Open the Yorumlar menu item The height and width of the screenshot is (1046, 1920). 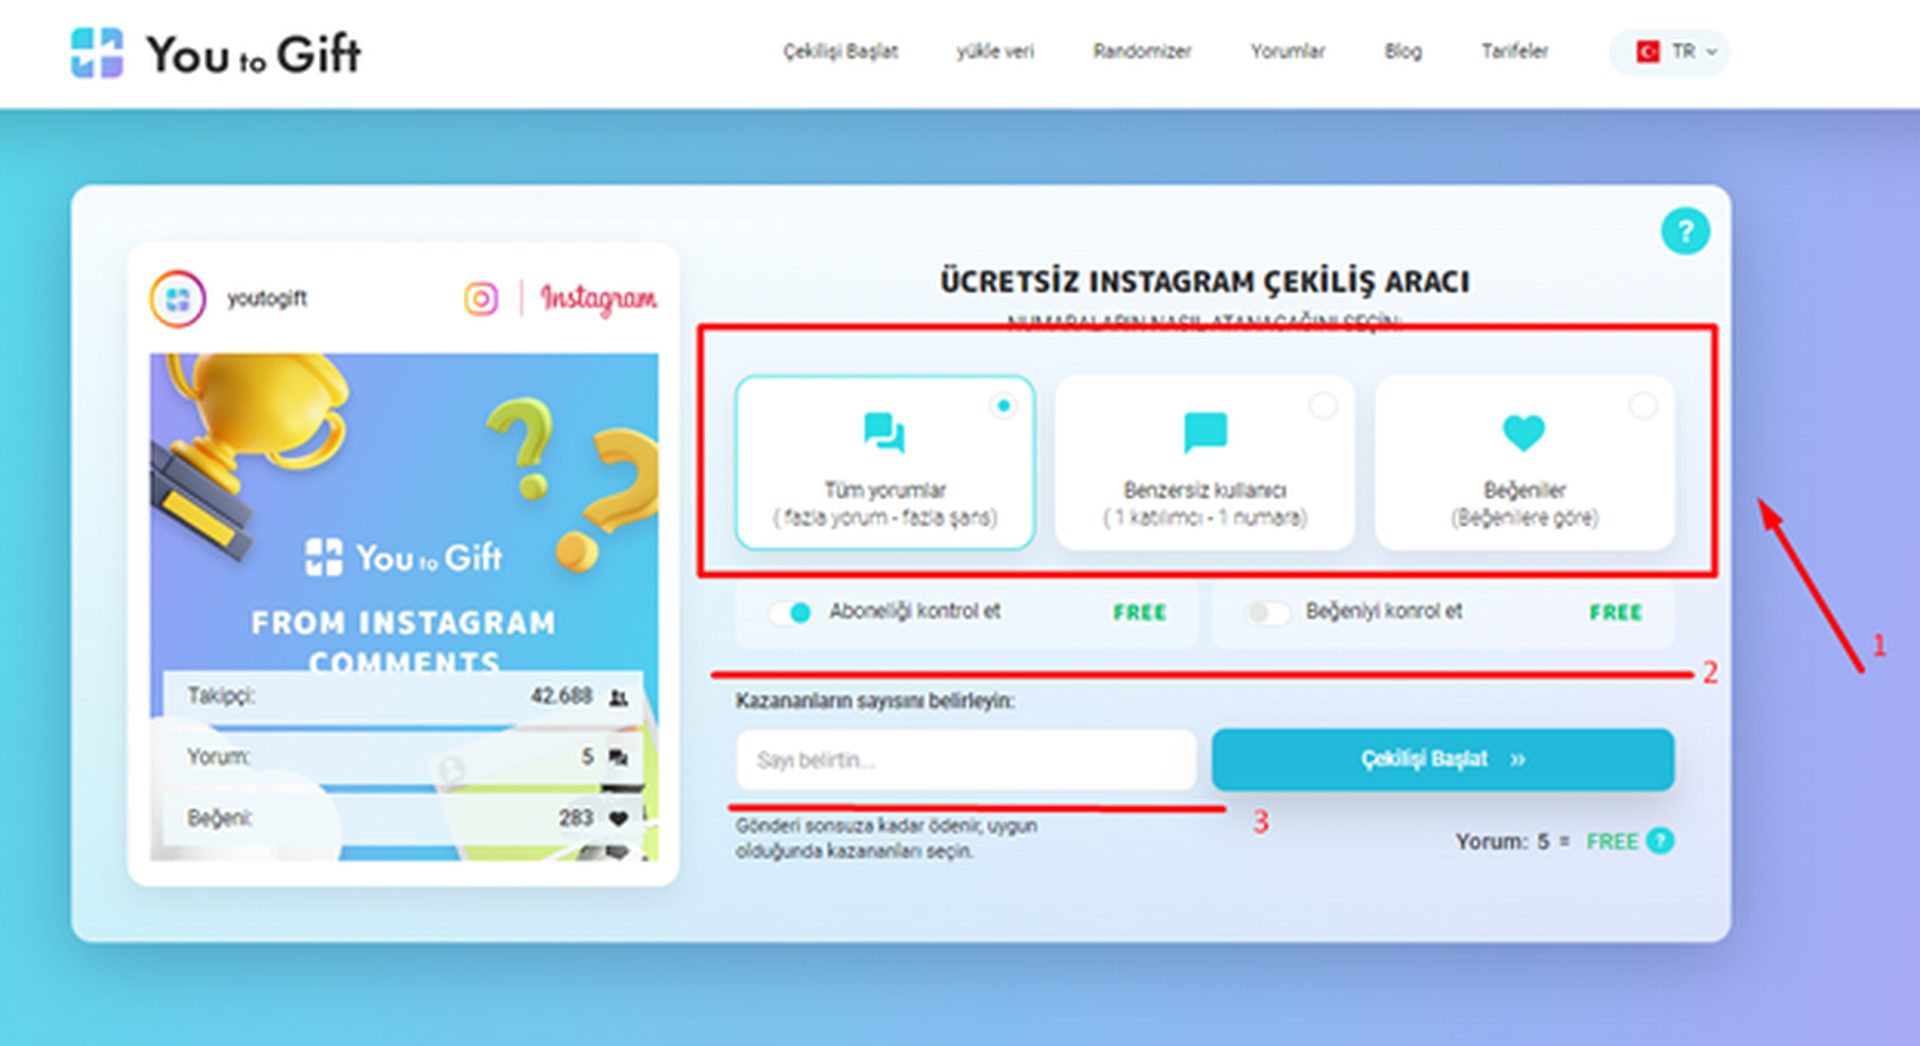(1287, 52)
